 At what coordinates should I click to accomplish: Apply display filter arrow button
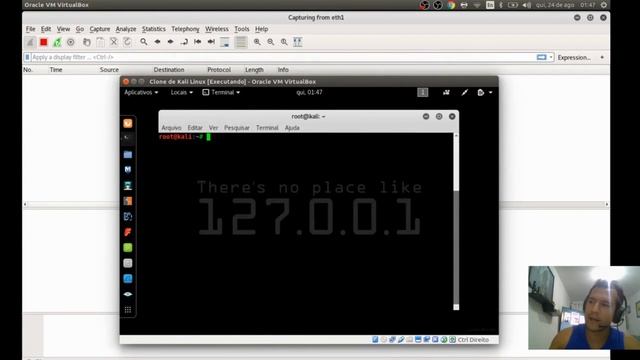[x=541, y=57]
